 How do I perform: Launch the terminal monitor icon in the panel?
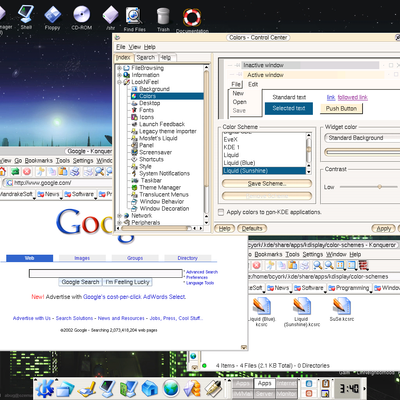[107, 388]
